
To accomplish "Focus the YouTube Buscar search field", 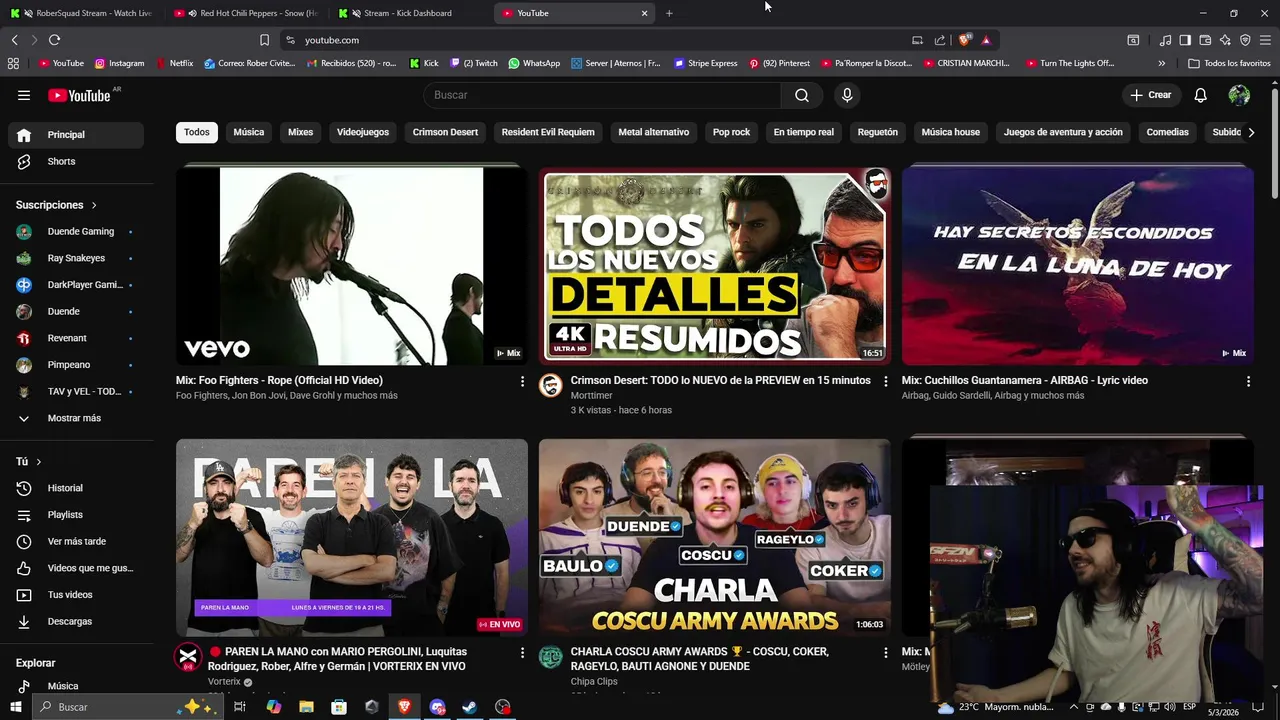I will pos(602,95).
